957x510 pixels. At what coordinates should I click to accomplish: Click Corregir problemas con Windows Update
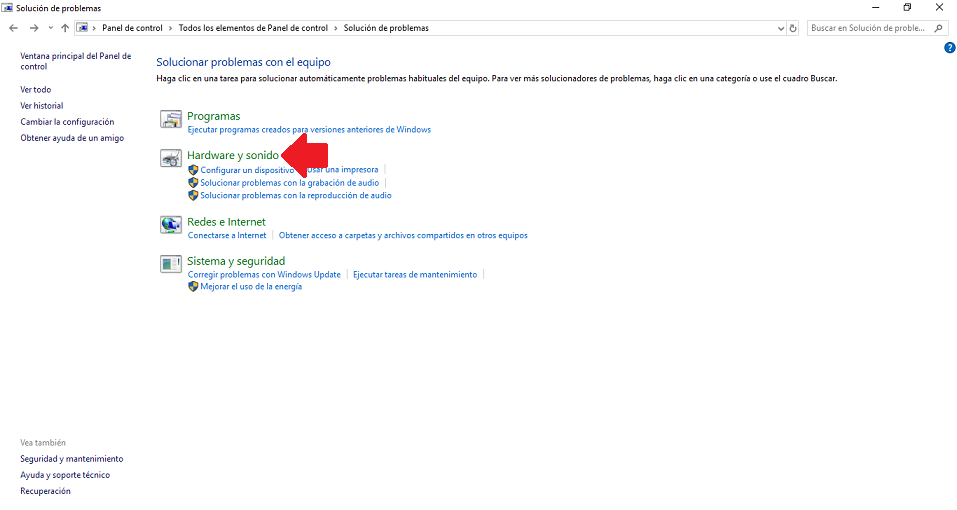tap(264, 275)
